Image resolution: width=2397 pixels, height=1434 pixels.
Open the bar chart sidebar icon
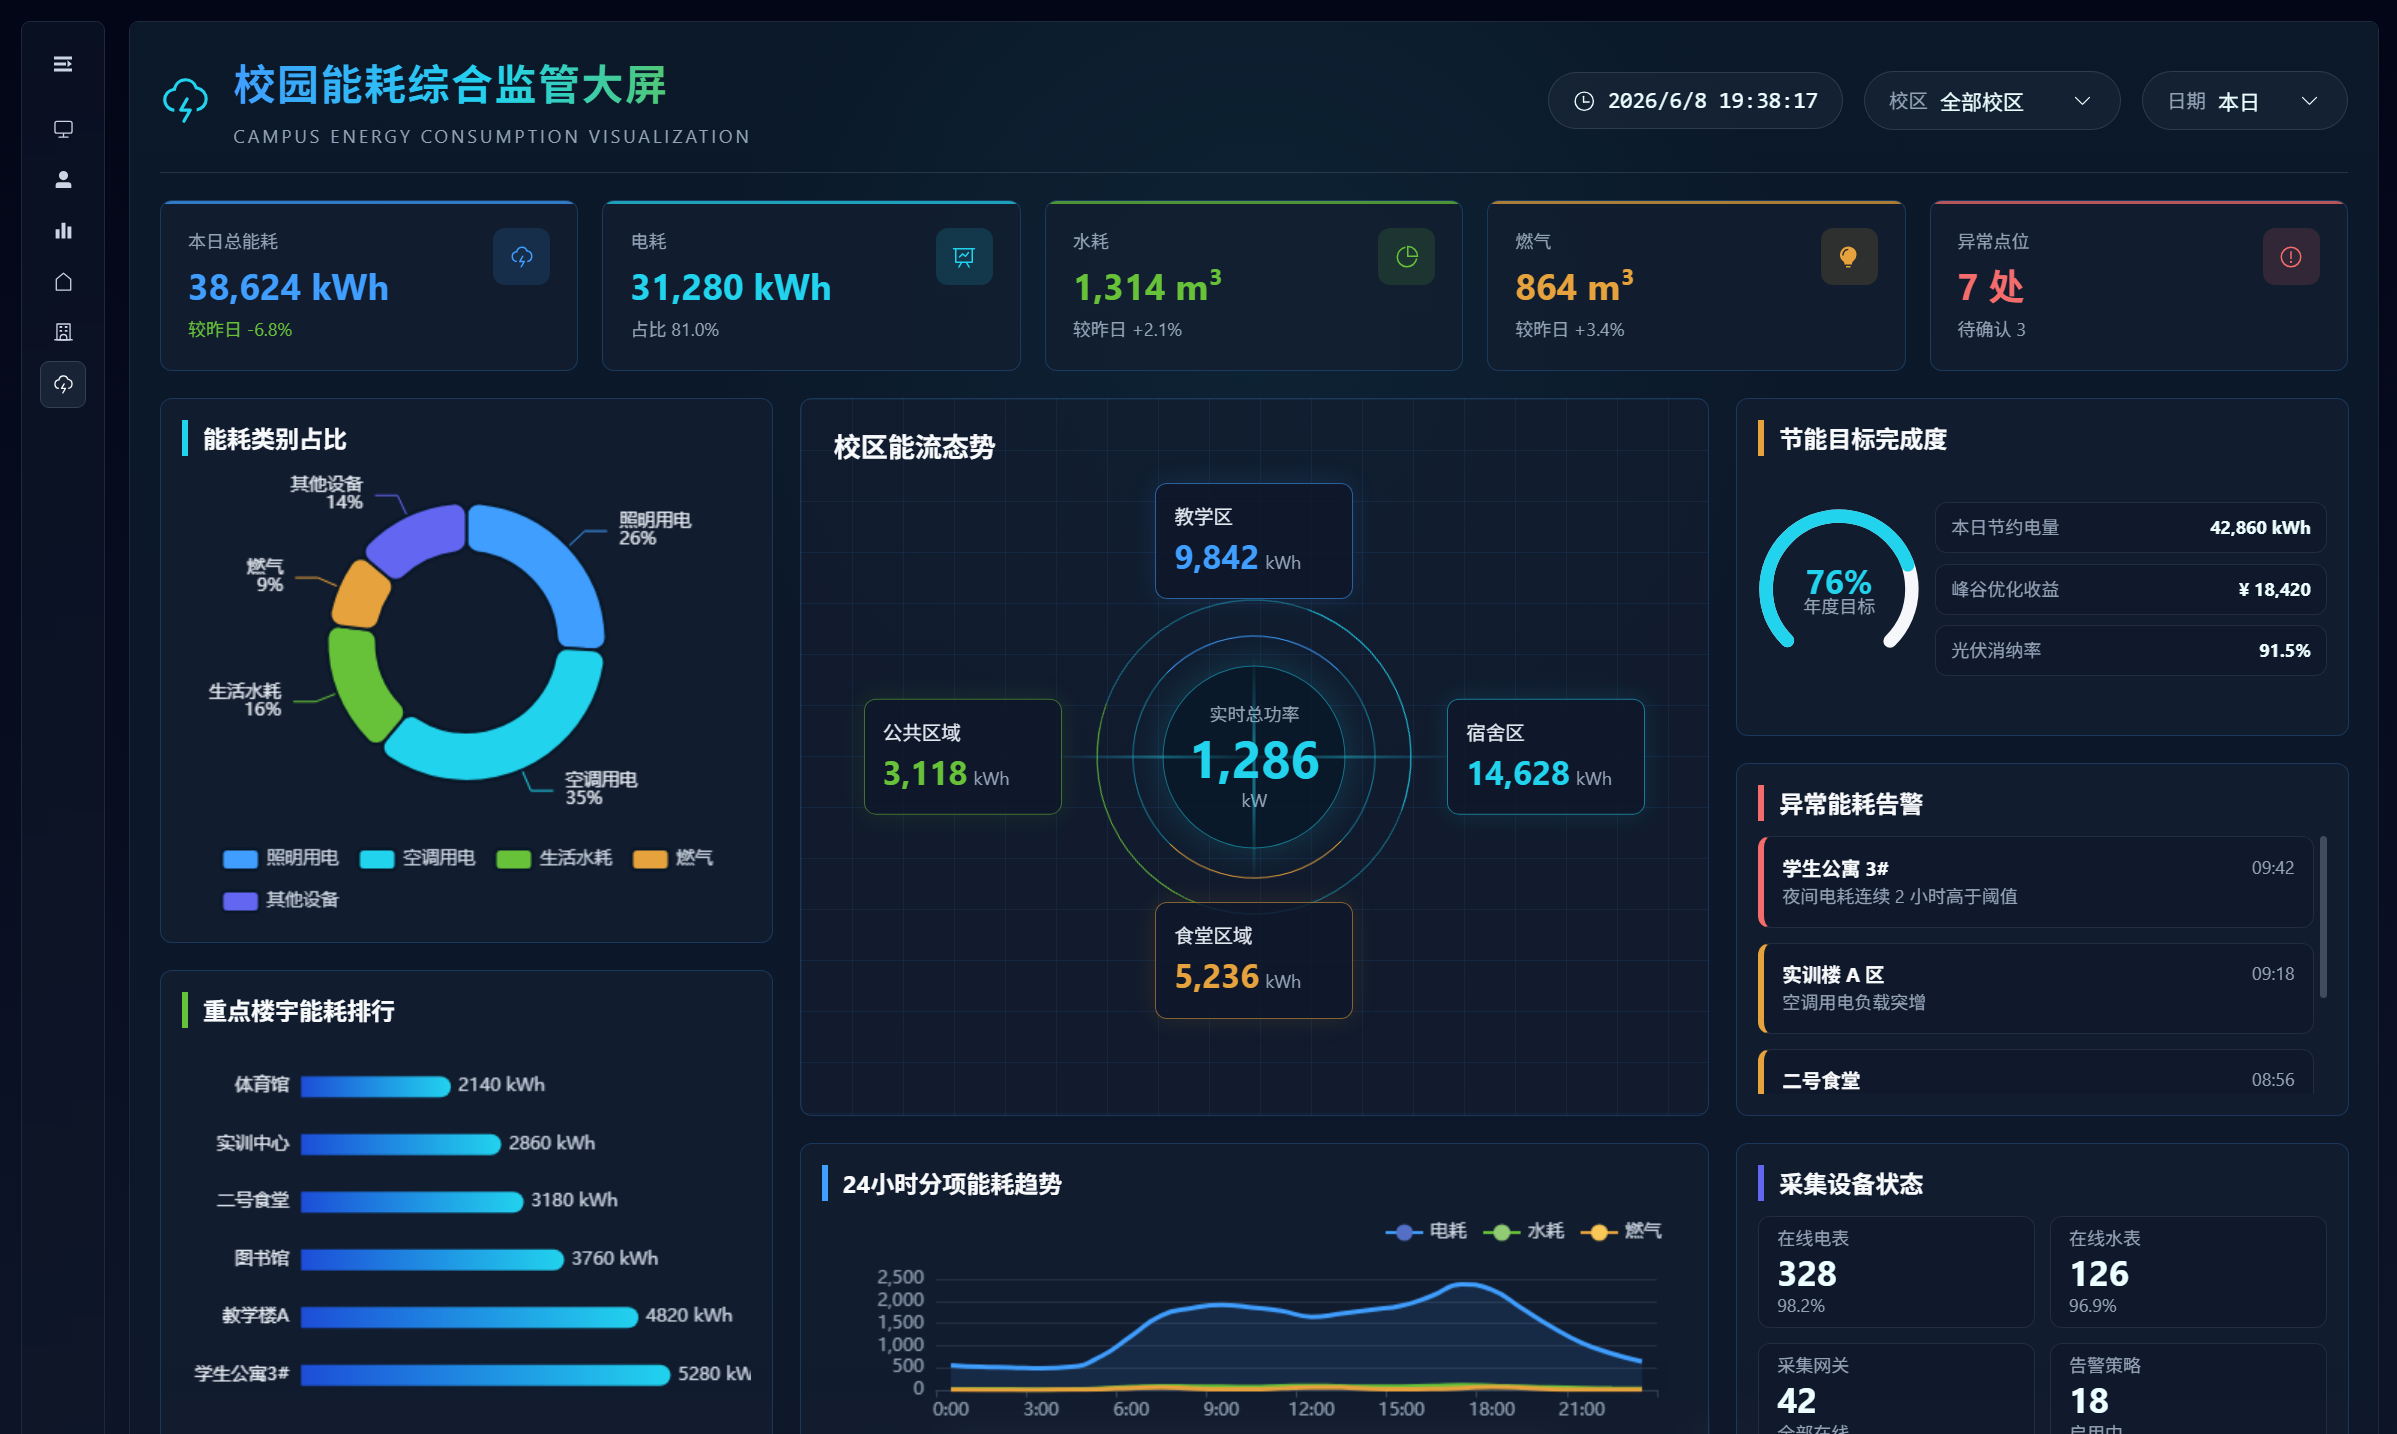63,231
